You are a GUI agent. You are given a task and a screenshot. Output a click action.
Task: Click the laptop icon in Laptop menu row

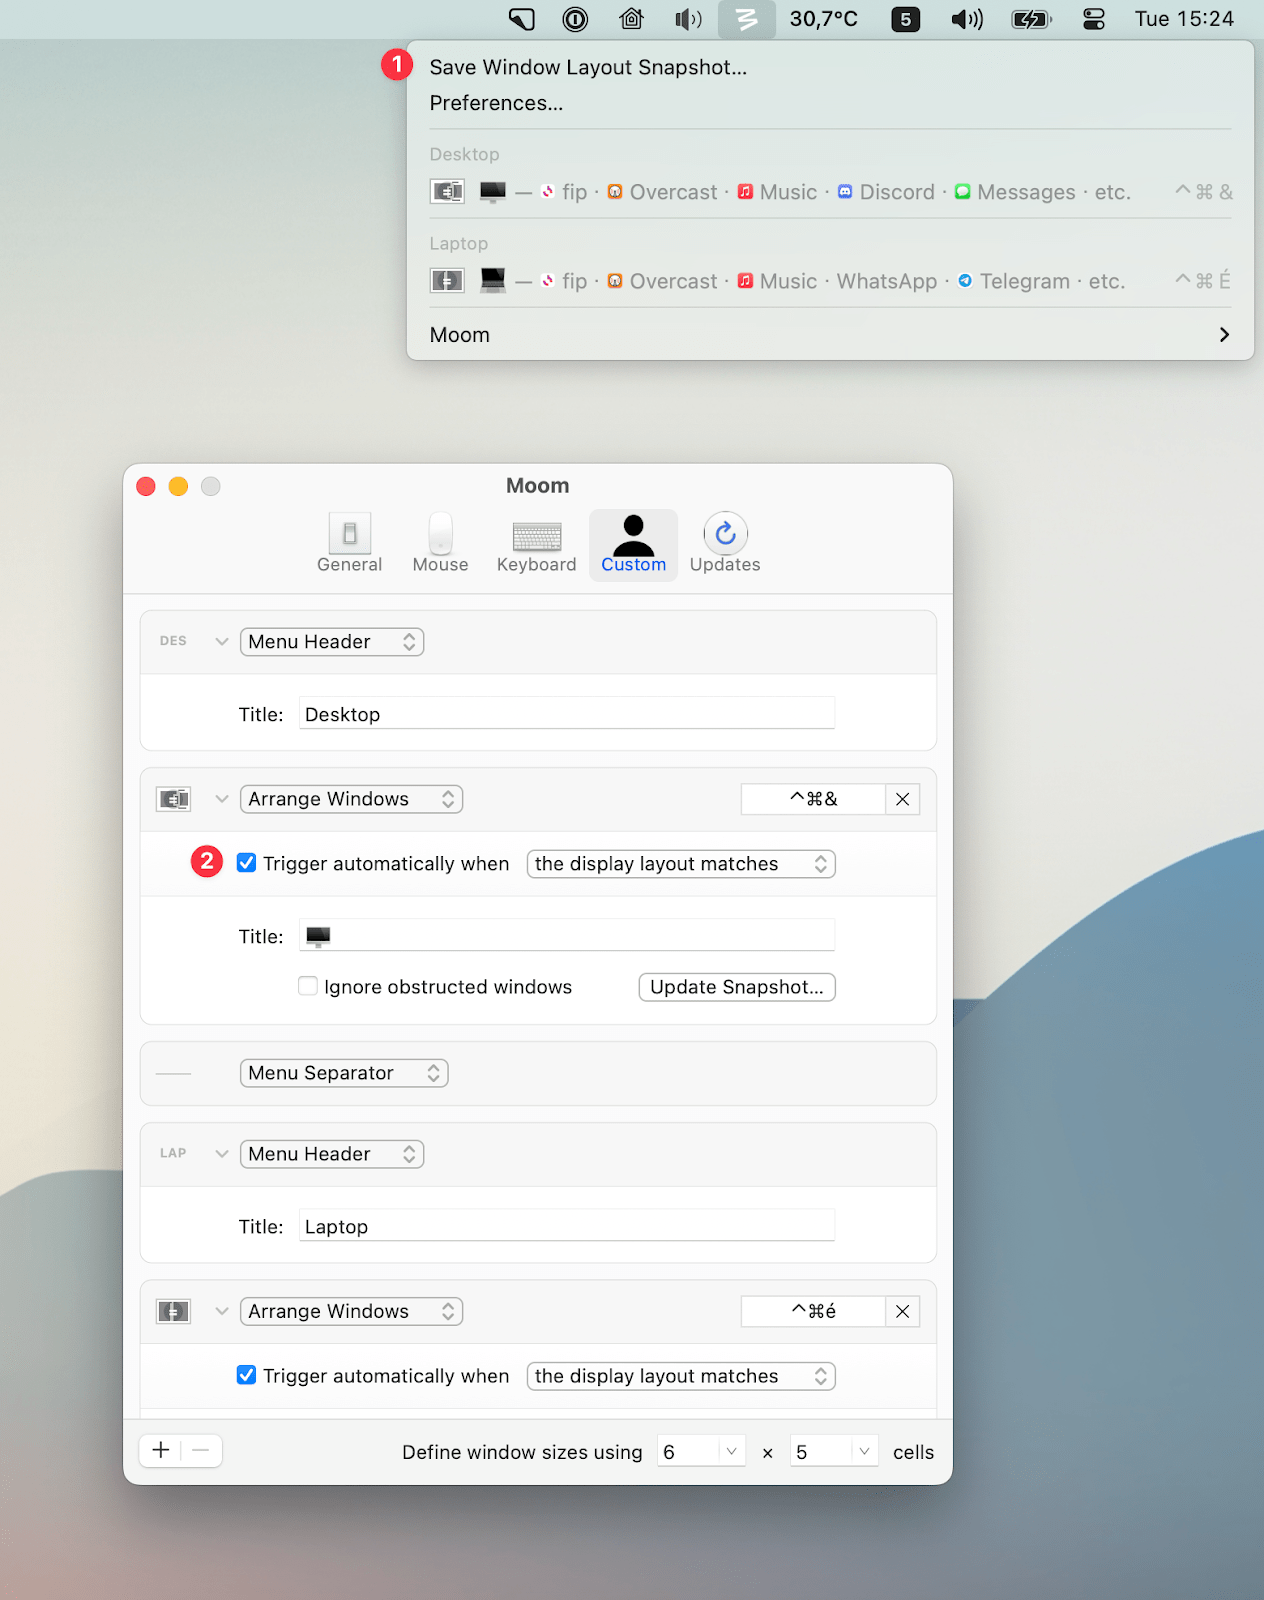(x=493, y=280)
